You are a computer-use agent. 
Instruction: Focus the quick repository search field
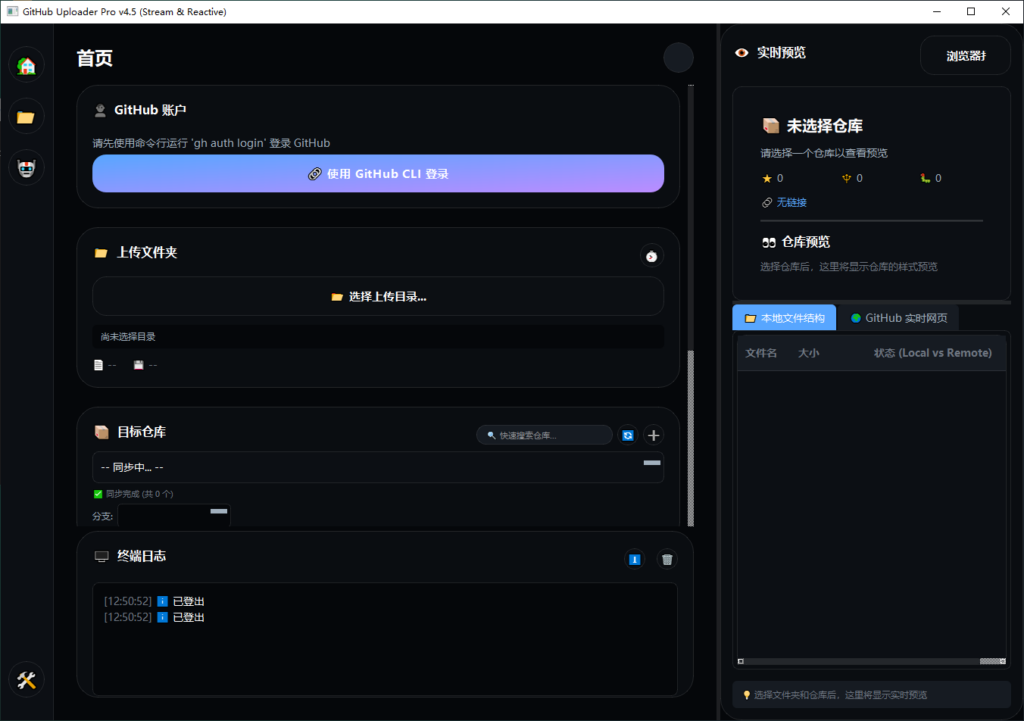[x=545, y=435]
